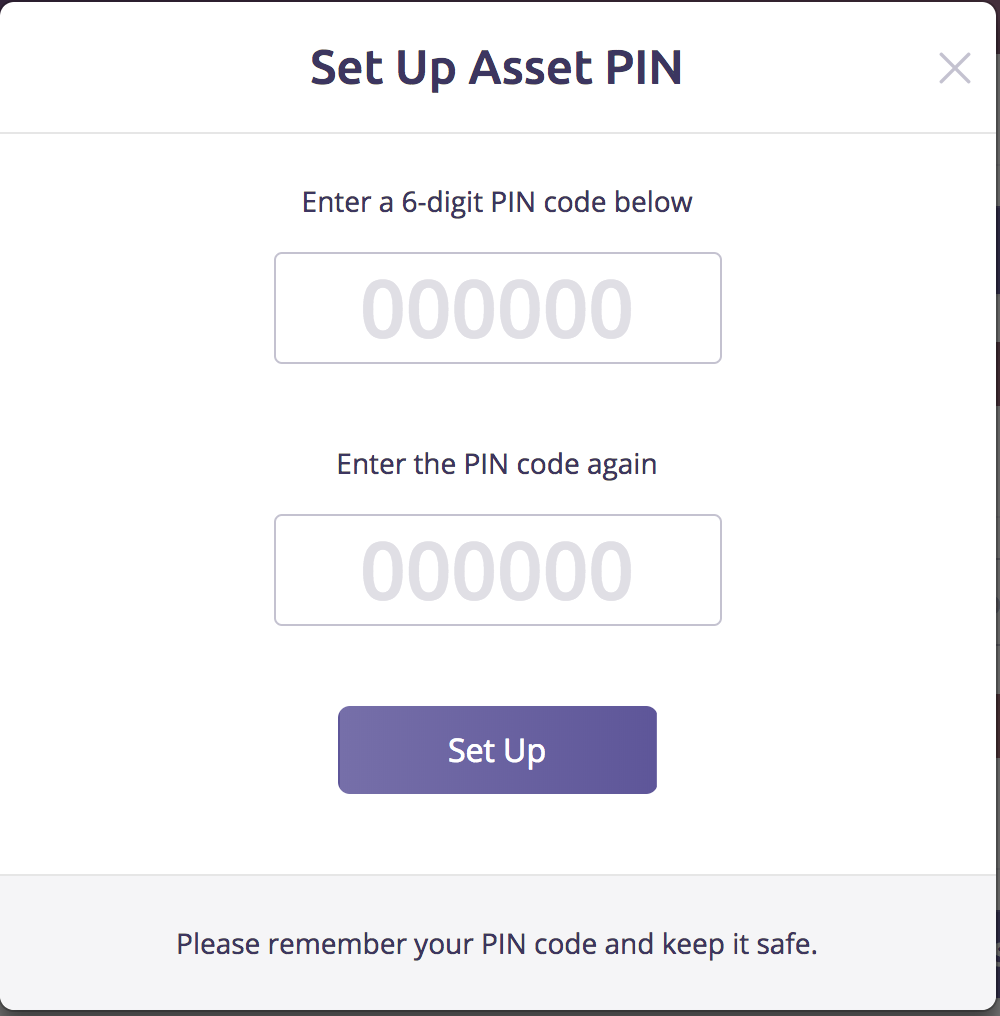Click the "Please remember your PIN code" notice
This screenshot has height=1016, width=1000.
pyautogui.click(x=497, y=944)
